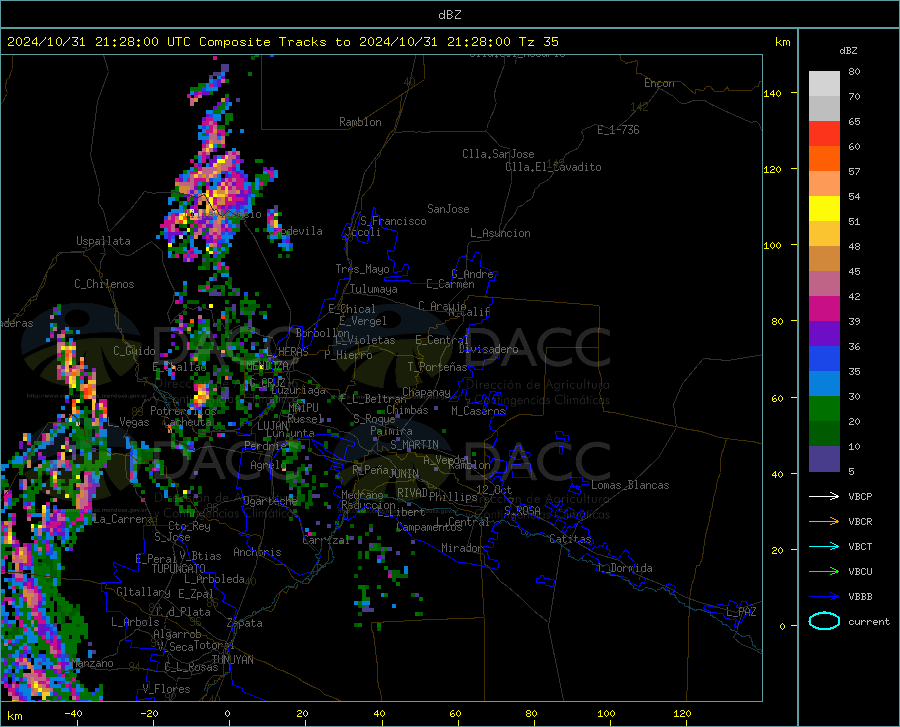Image resolution: width=900 pixels, height=727 pixels.
Task: Click the Tulumaya map label
Action: (x=374, y=289)
